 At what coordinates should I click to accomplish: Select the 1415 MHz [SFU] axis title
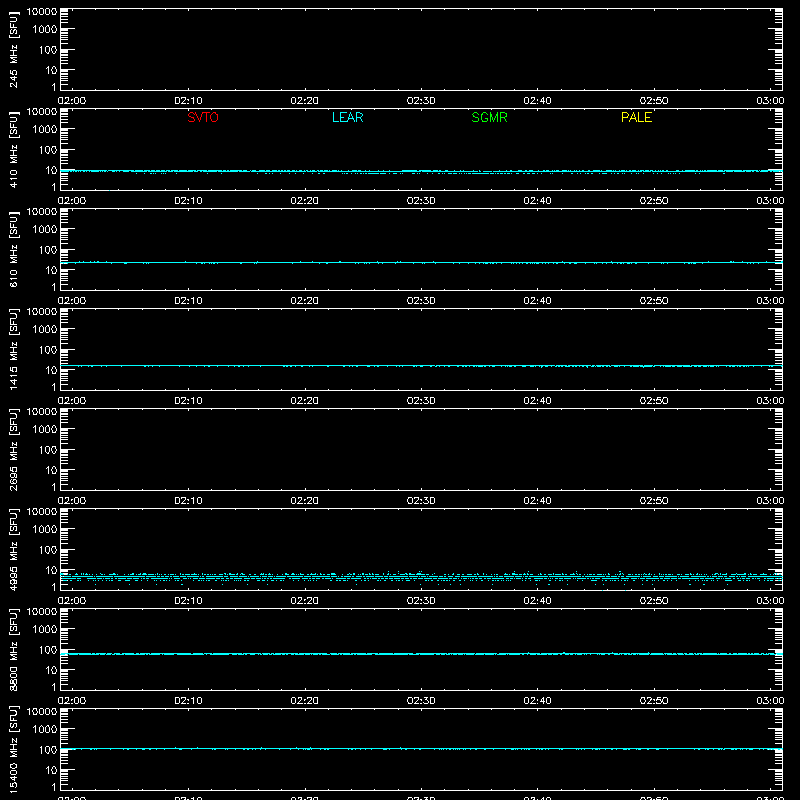(13, 349)
